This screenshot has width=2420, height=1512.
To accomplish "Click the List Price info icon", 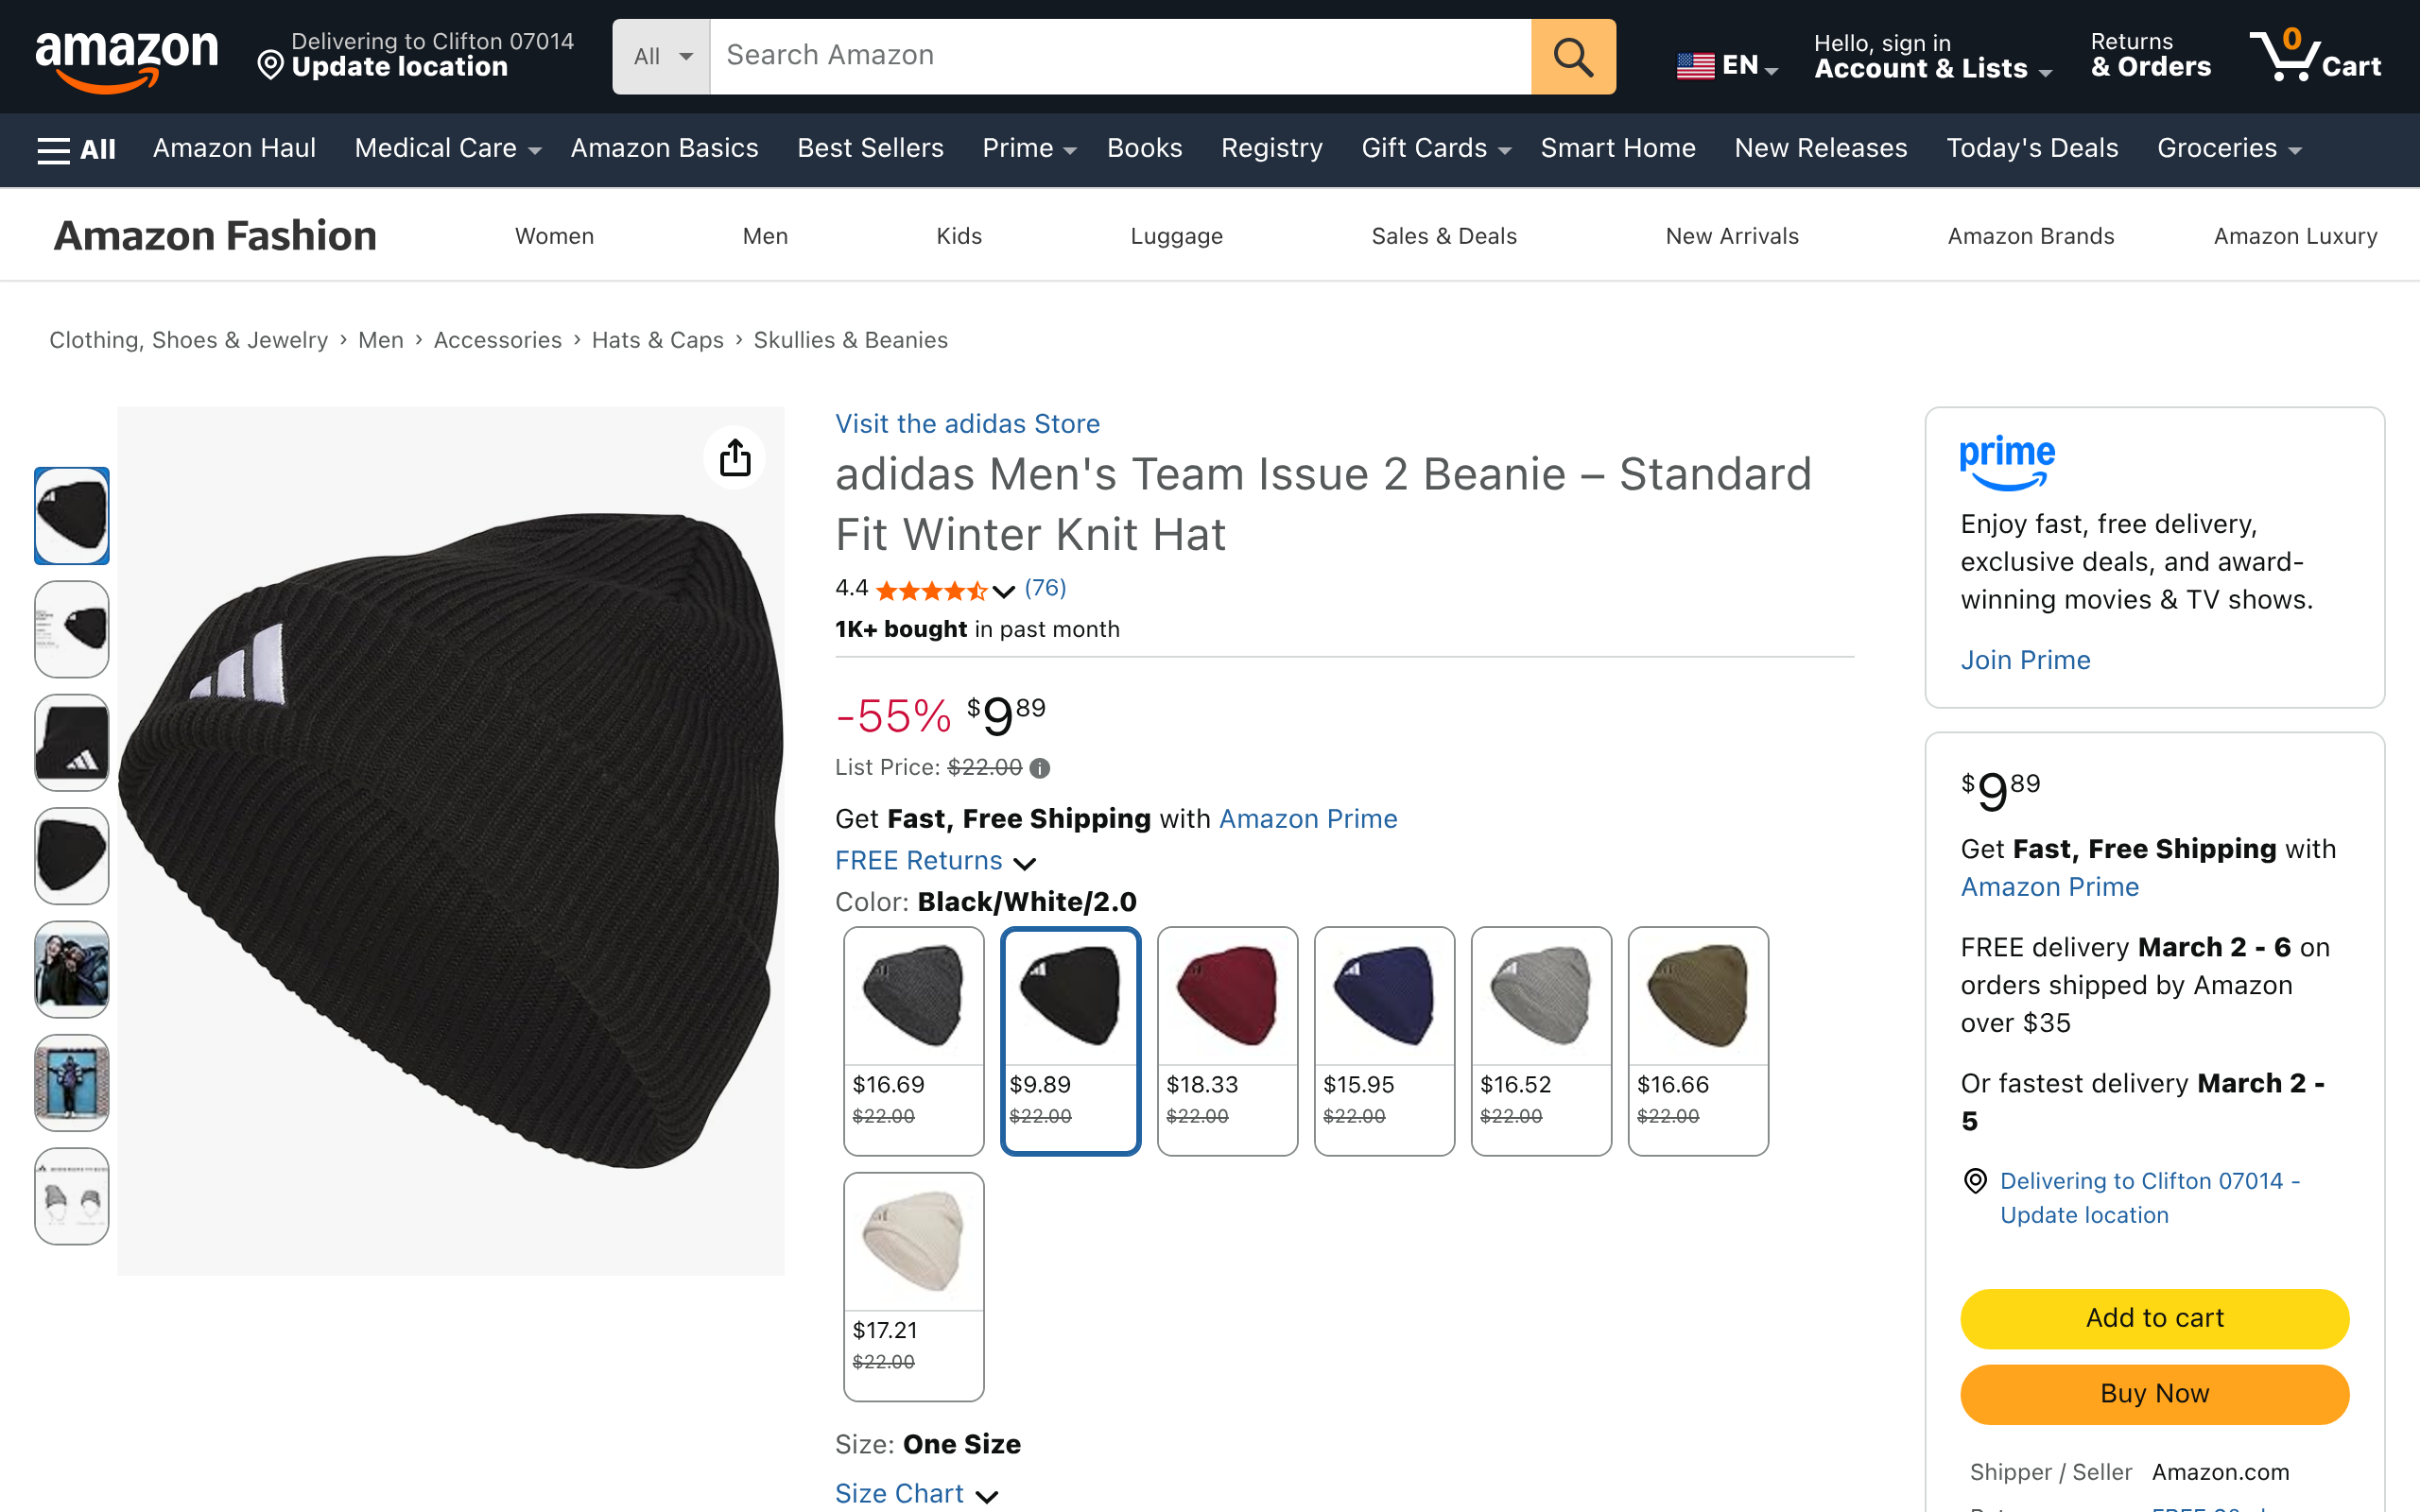I will (x=1040, y=768).
